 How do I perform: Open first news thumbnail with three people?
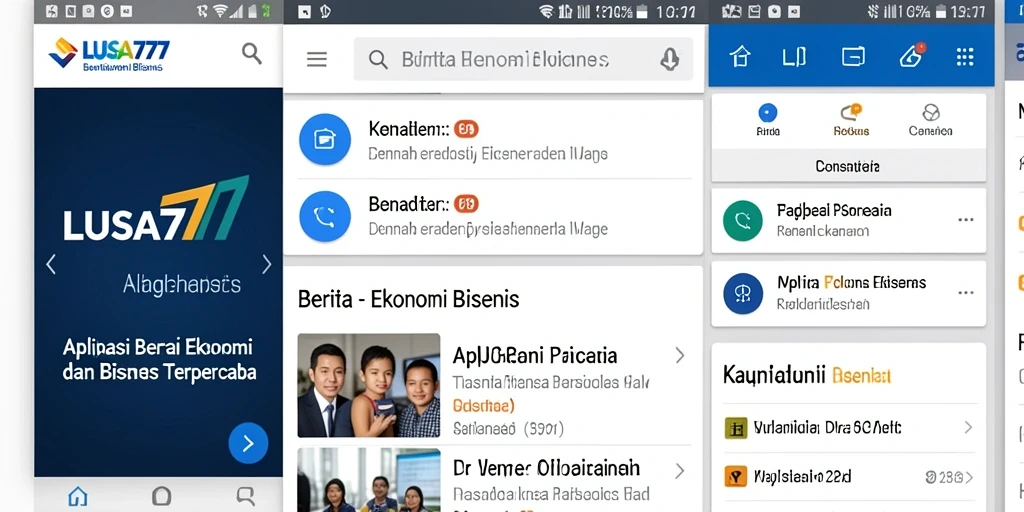pyautogui.click(x=369, y=385)
